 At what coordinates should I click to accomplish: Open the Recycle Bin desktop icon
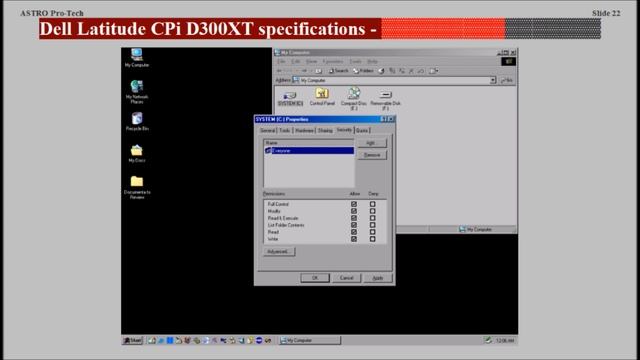click(137, 122)
